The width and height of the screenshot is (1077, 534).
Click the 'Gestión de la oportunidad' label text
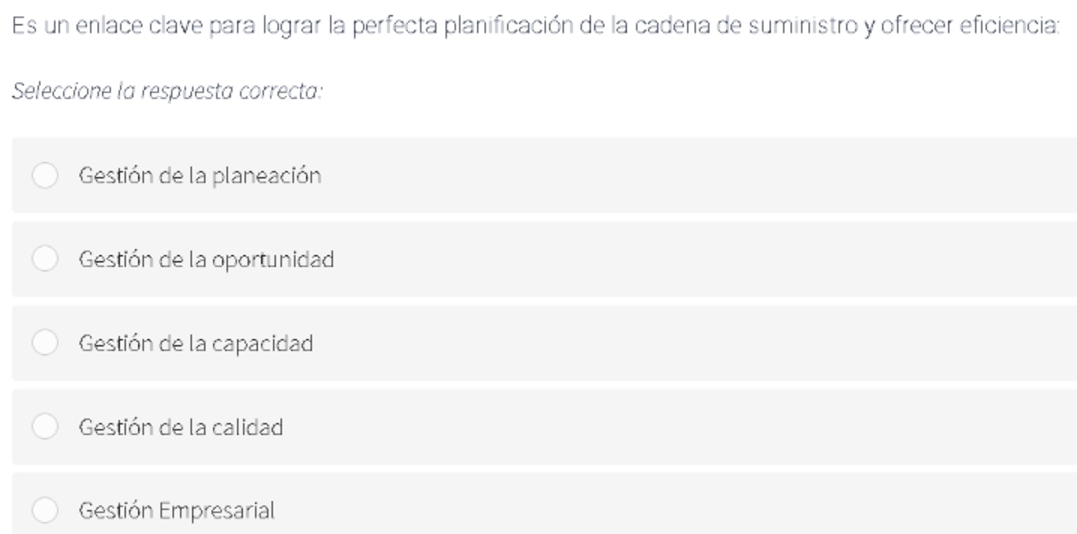pos(206,260)
